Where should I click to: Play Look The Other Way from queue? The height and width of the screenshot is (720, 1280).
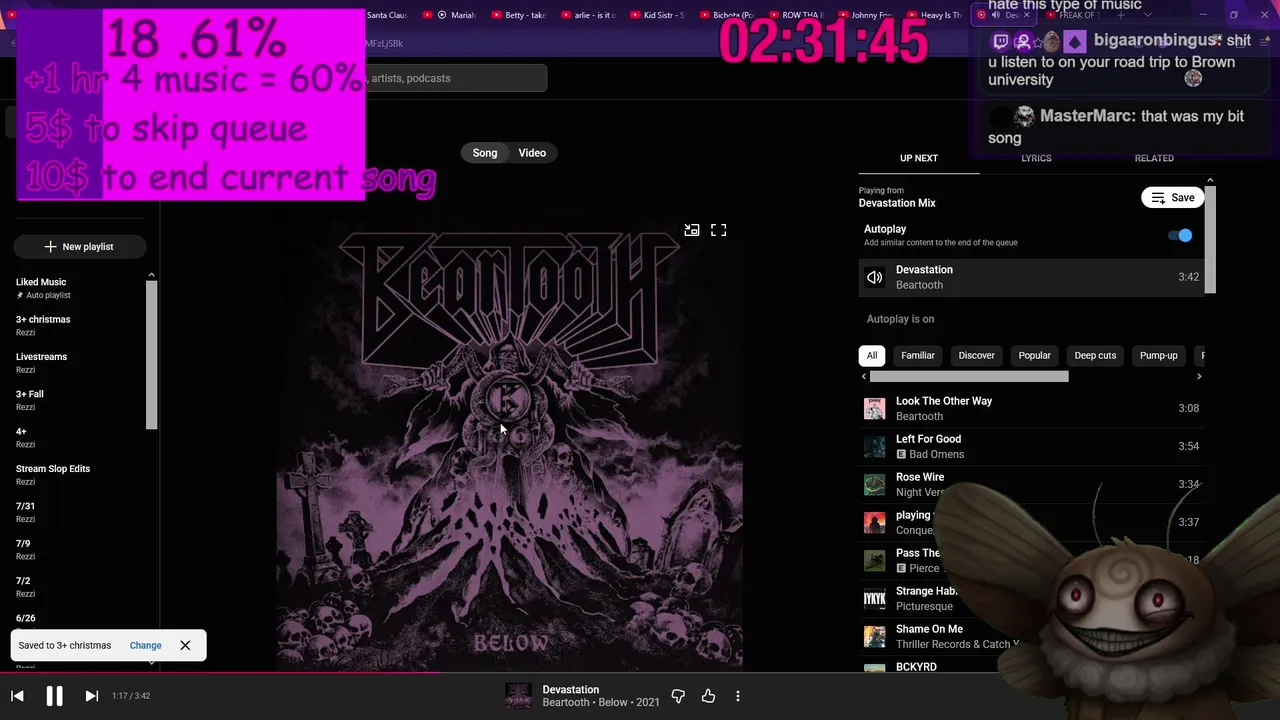pyautogui.click(x=1031, y=408)
